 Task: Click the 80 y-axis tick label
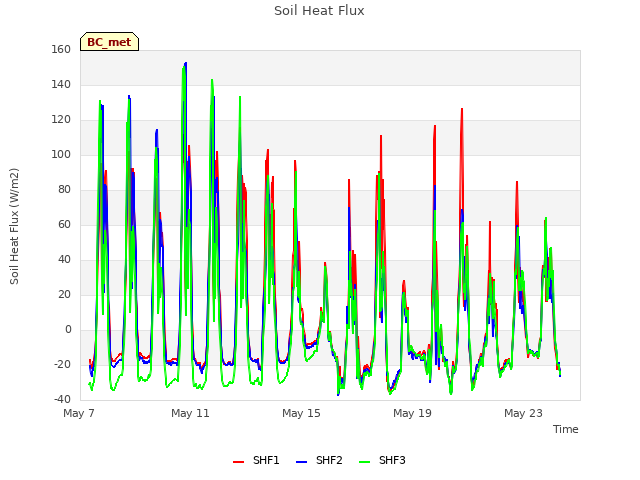click(x=64, y=189)
